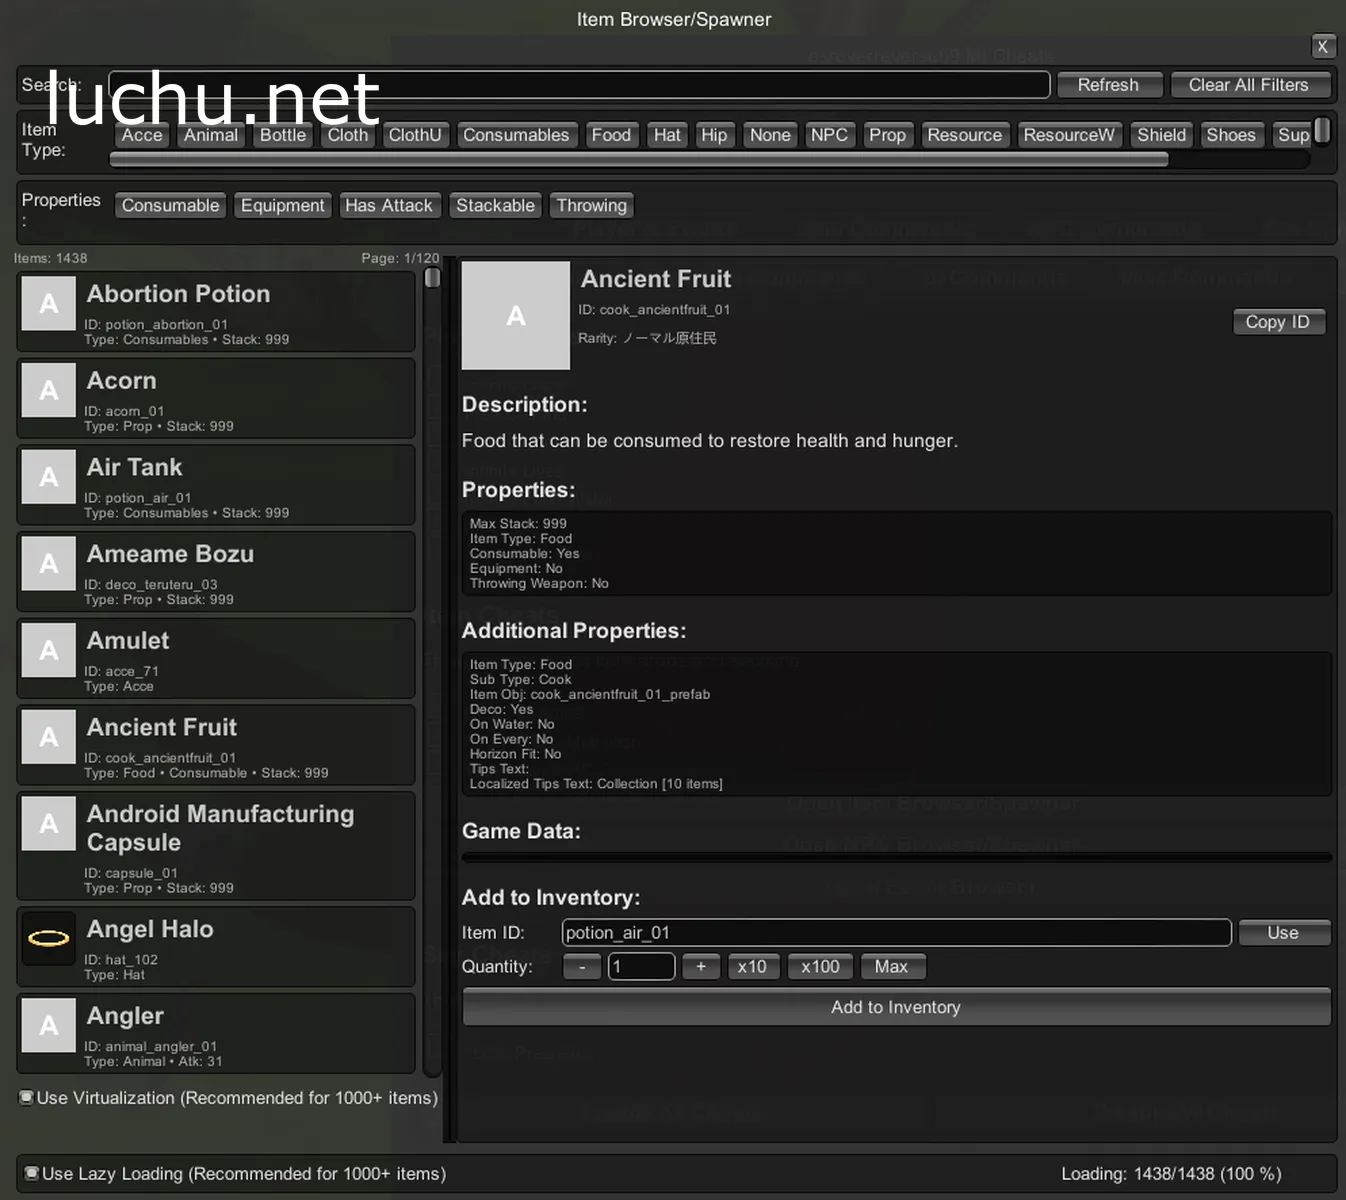1346x1200 pixels.
Task: Select Android Manufacturing Capsule entry name
Action: pos(220,828)
